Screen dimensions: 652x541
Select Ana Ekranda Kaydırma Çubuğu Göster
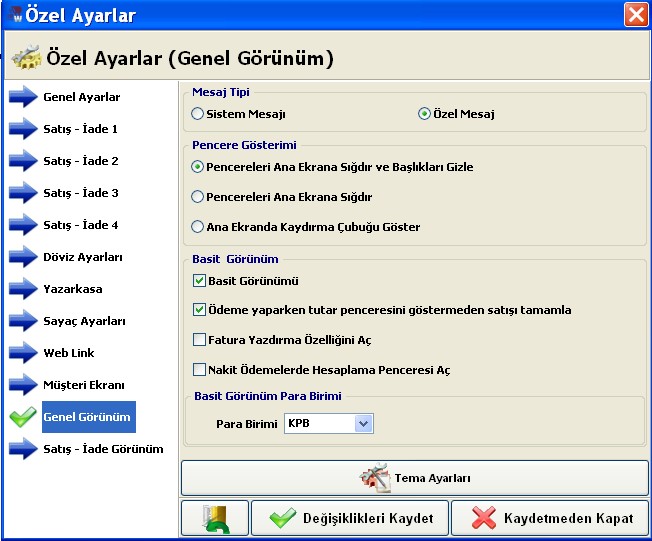[197, 227]
